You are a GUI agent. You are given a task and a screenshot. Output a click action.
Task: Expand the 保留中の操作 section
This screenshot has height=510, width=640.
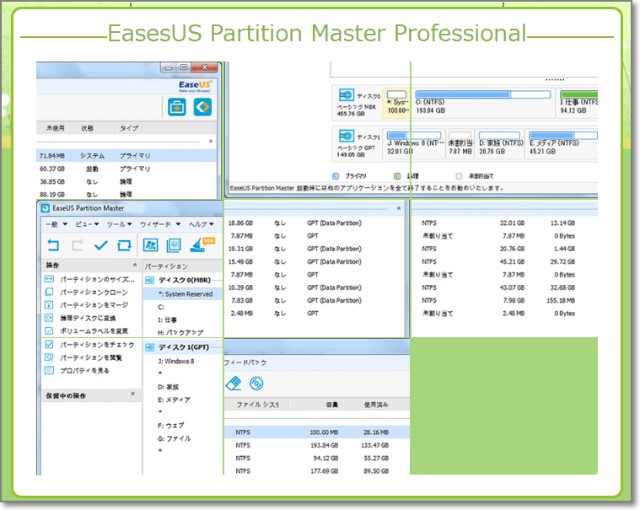132,395
